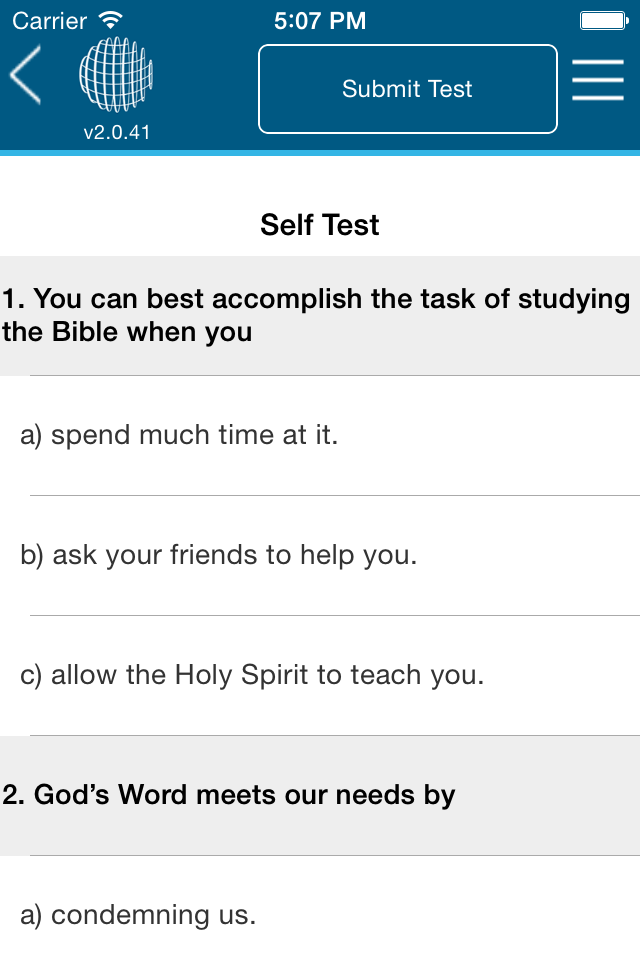
Task: Tap the words "help you" in option b
Action: pyautogui.click(x=358, y=556)
